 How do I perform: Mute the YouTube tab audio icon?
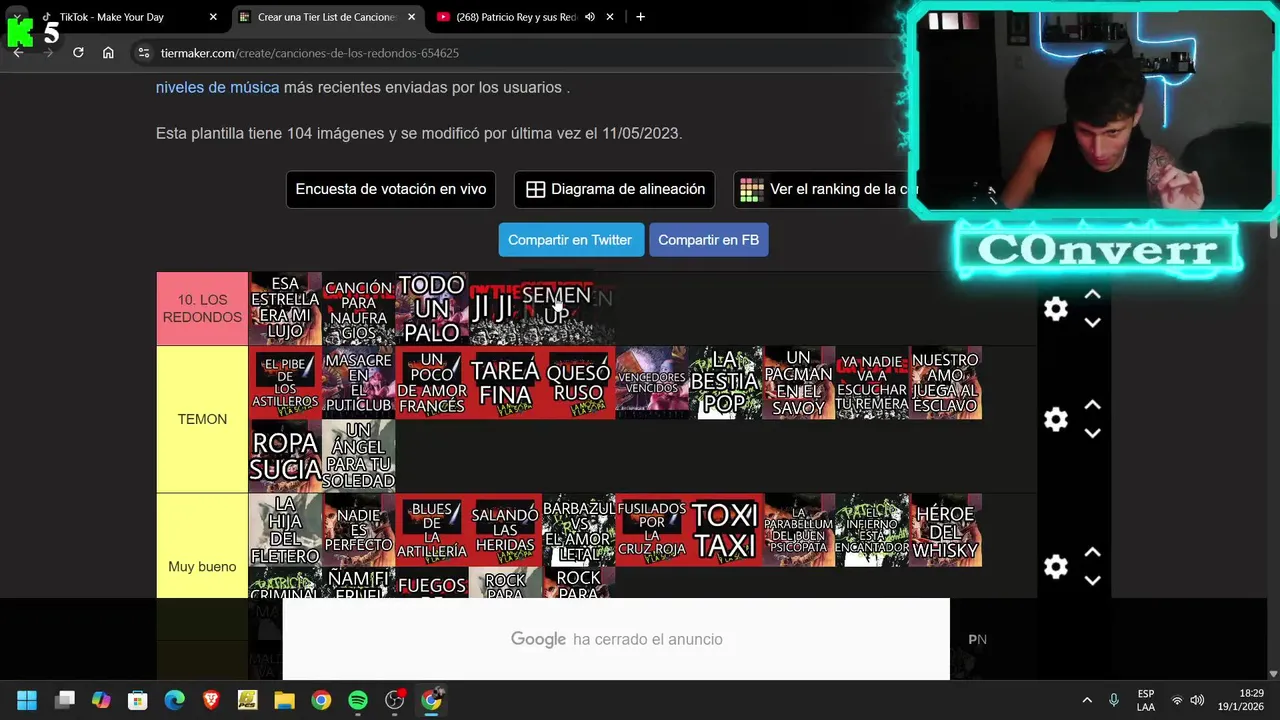point(590,17)
